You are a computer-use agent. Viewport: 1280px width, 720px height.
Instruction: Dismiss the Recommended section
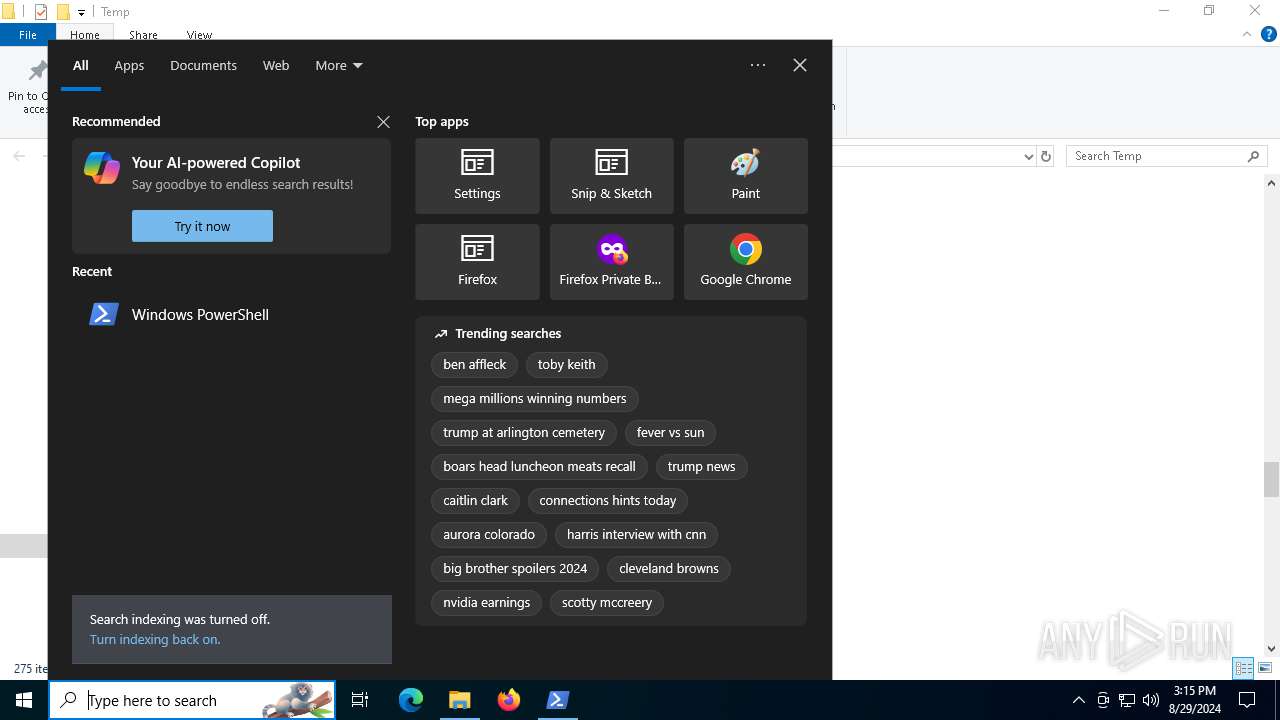(x=383, y=122)
